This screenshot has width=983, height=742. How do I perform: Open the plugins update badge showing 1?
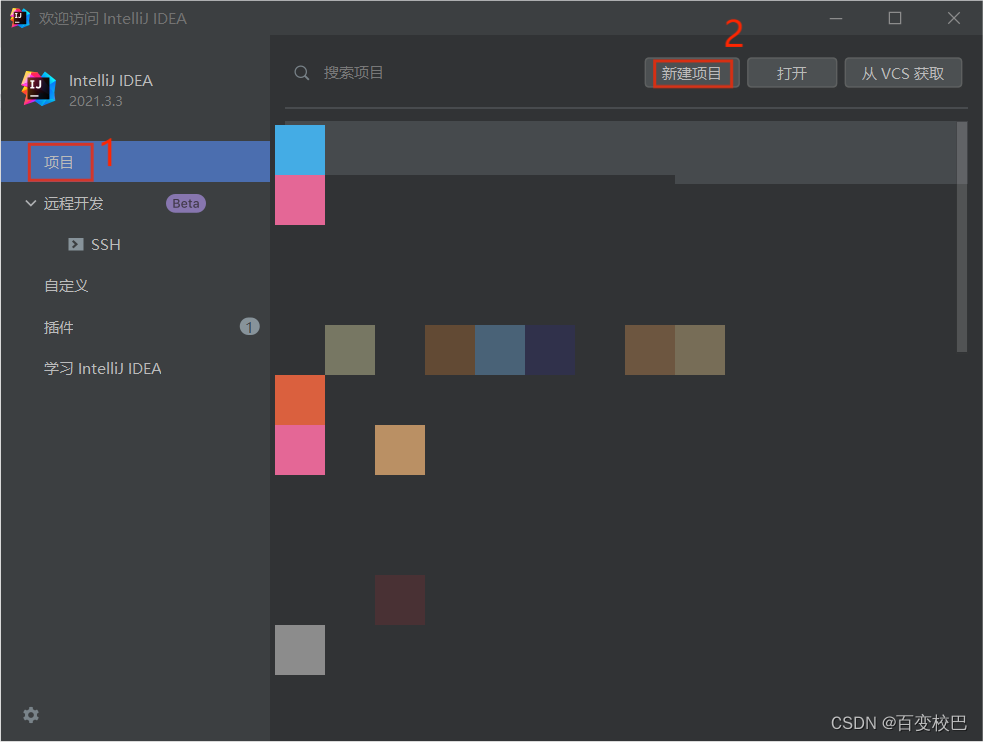[x=250, y=327]
